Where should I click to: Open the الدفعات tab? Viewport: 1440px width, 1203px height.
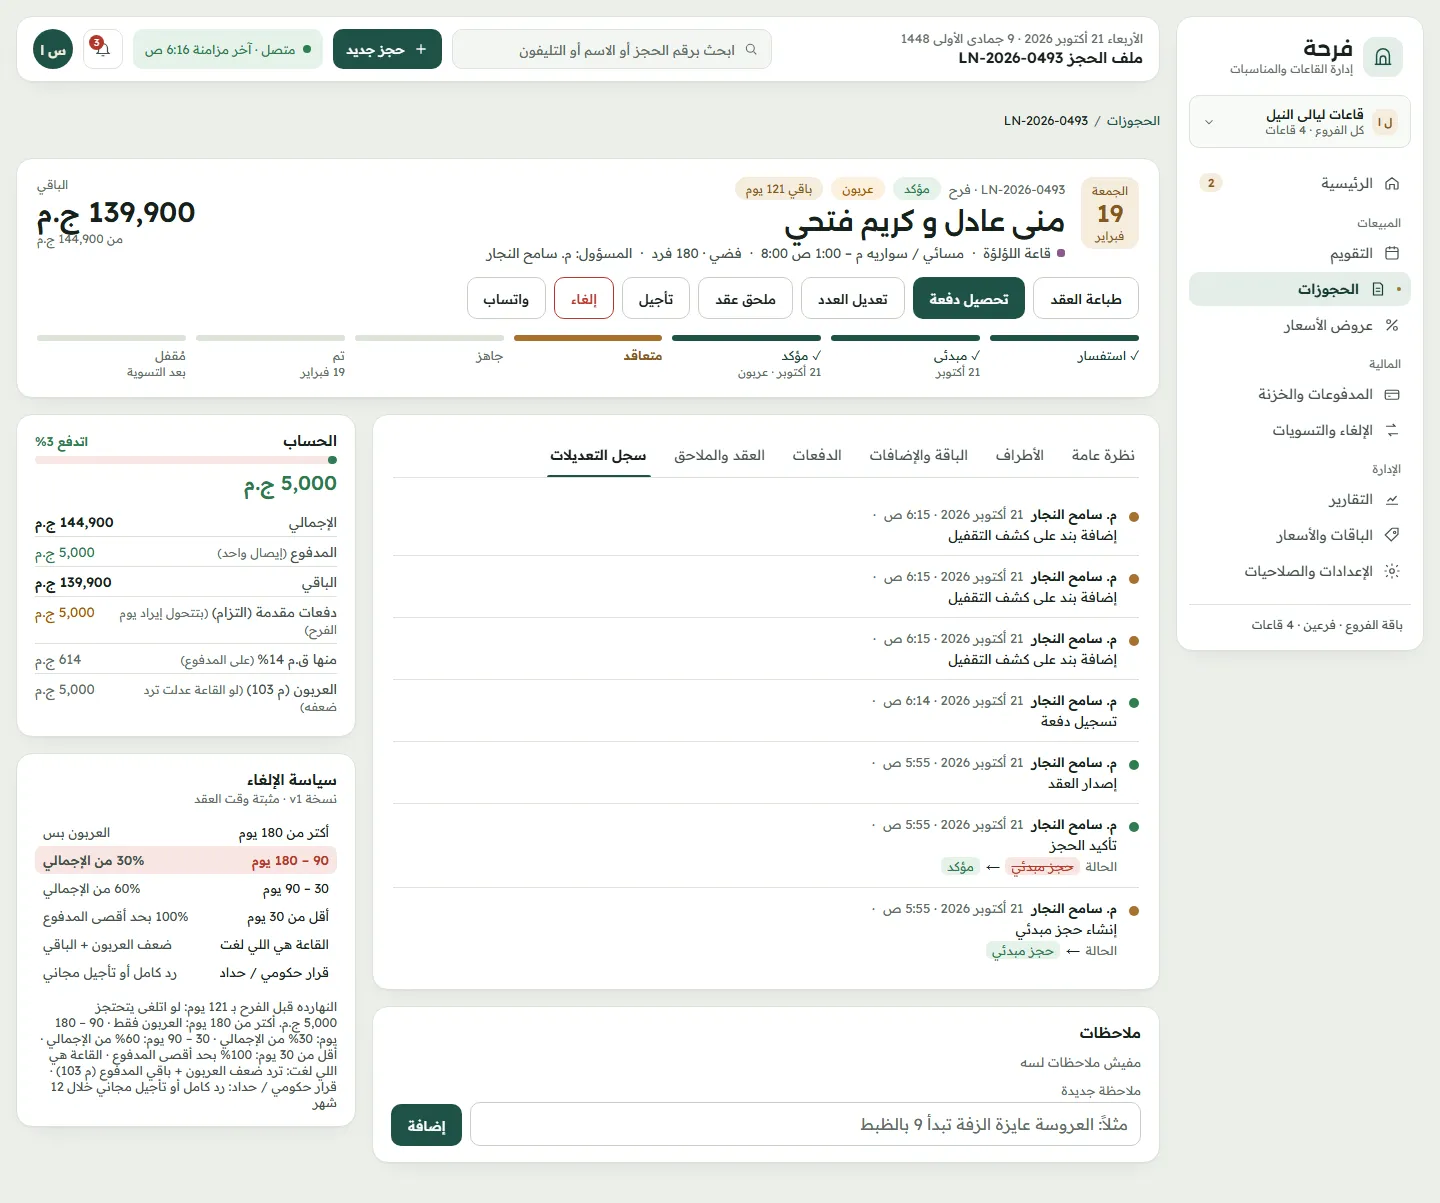pos(817,456)
